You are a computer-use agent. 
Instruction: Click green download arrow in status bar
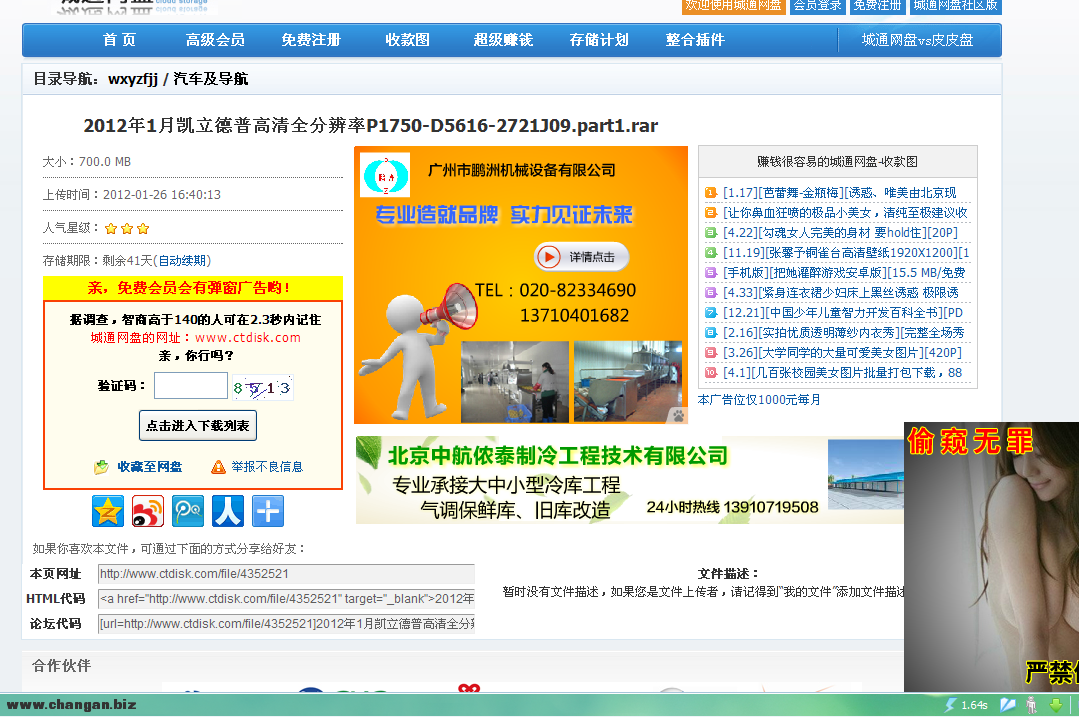click(x=1055, y=705)
